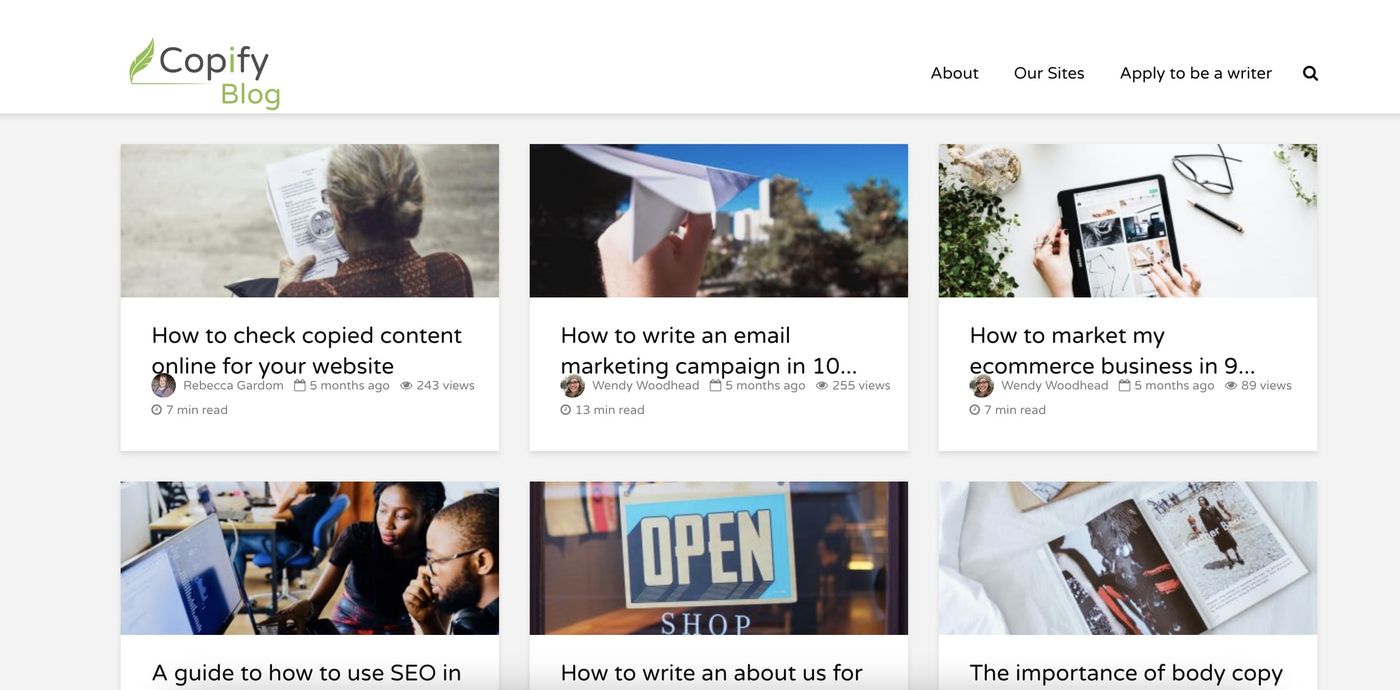
Task: Click Wendy Woodhead name on ecommerce card
Action: point(1055,385)
